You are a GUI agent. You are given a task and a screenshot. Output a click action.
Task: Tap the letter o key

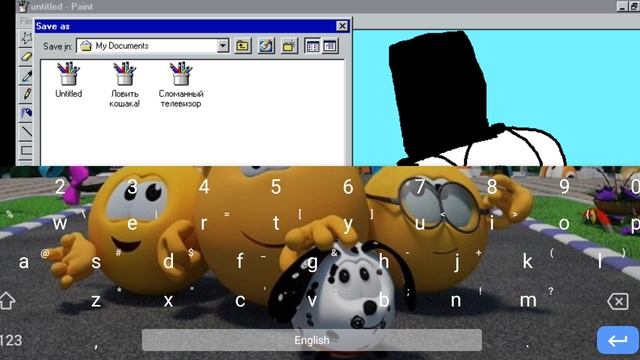(564, 224)
